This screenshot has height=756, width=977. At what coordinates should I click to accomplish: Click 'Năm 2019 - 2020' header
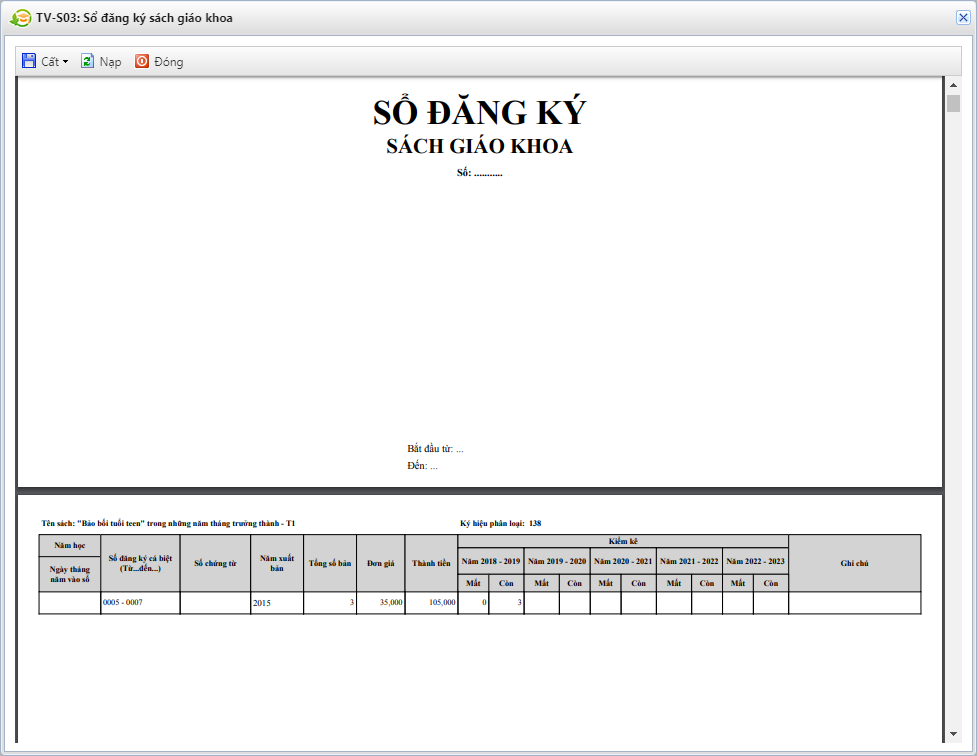tap(557, 562)
